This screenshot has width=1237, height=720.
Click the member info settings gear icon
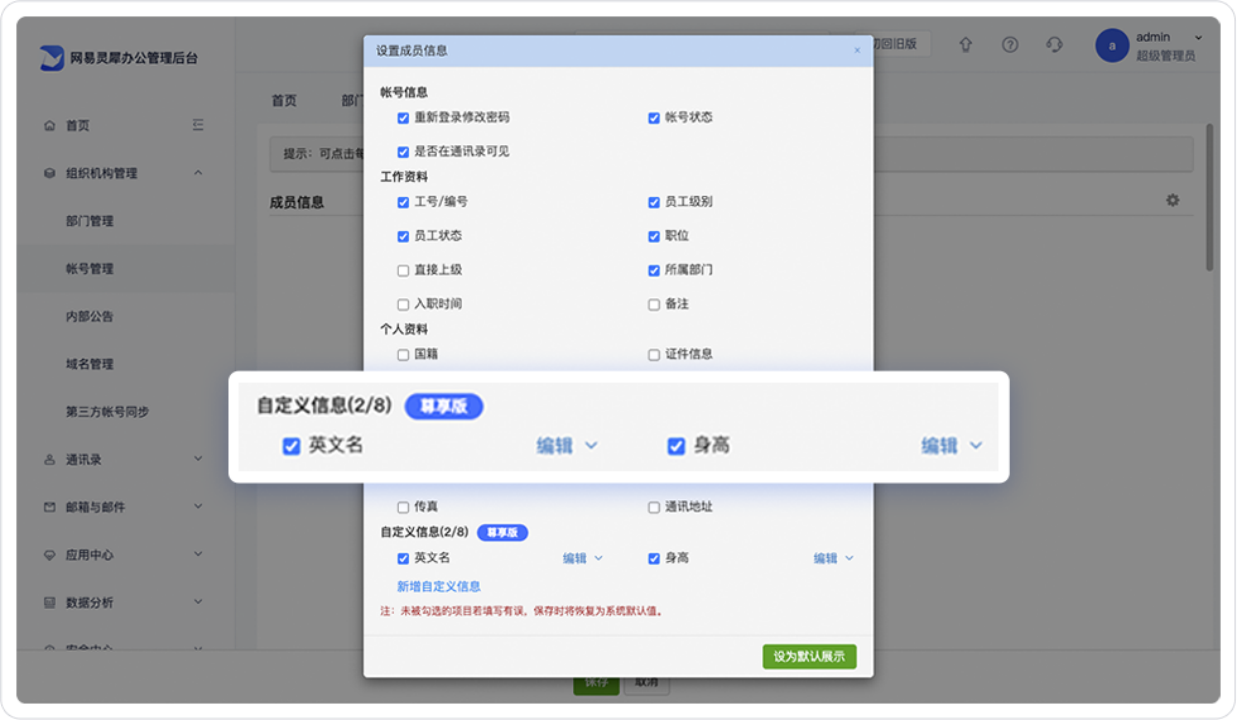(x=1172, y=200)
